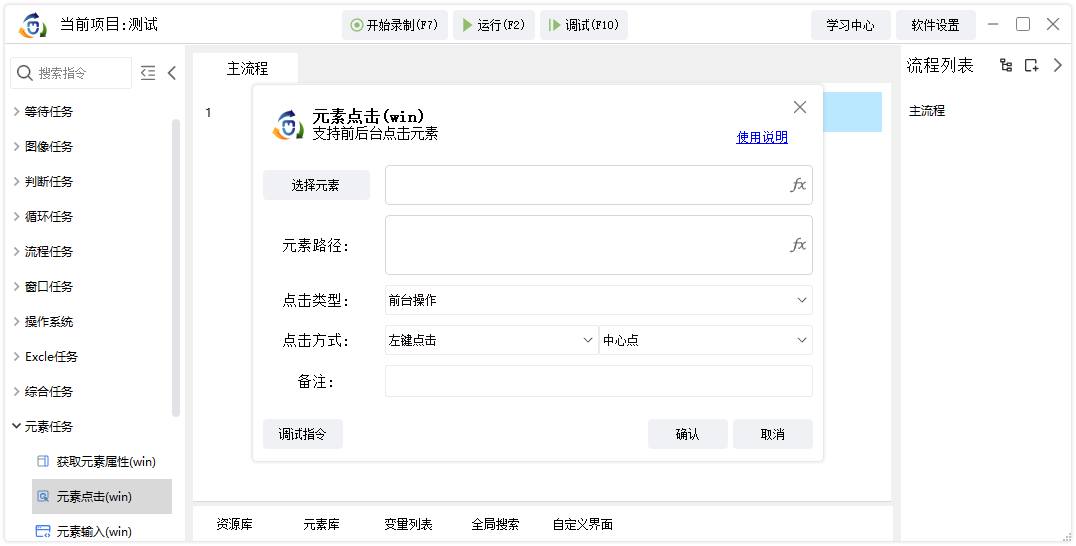
Task: Click the 确认 button
Action: [688, 434]
